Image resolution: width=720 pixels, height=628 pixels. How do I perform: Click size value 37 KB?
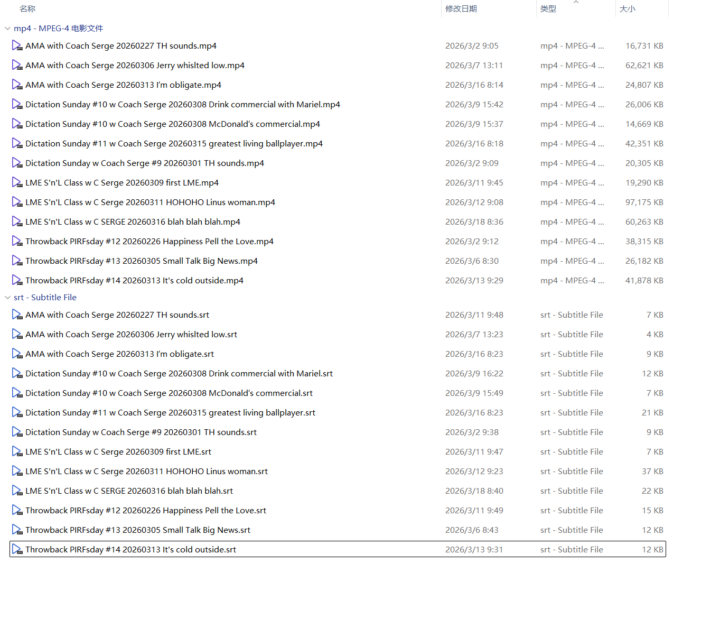click(652, 471)
